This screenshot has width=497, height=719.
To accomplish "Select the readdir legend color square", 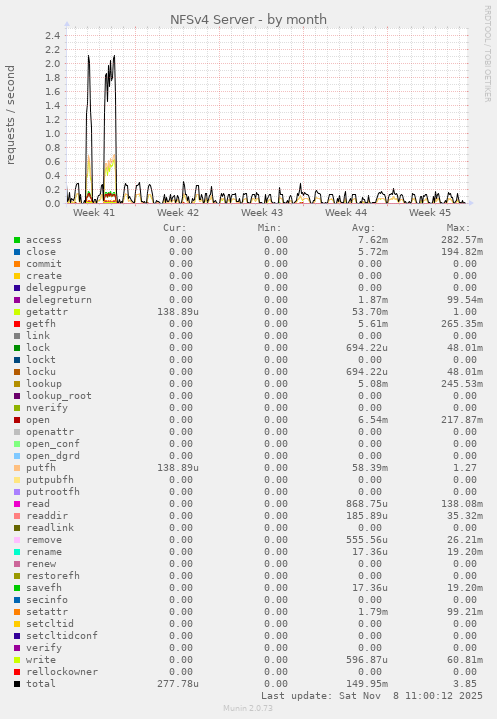I will 17,516.
